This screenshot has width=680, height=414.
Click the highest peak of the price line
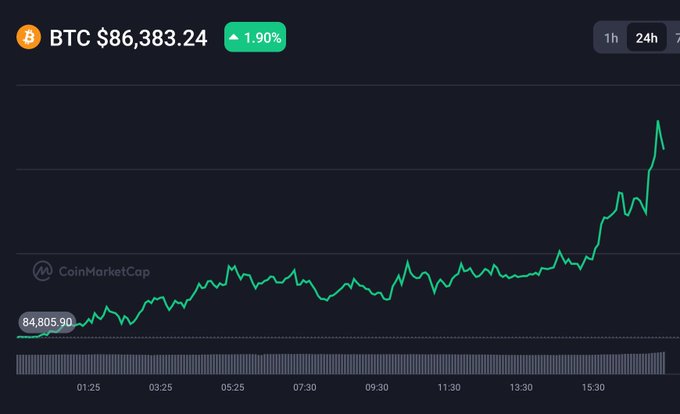(x=658, y=121)
